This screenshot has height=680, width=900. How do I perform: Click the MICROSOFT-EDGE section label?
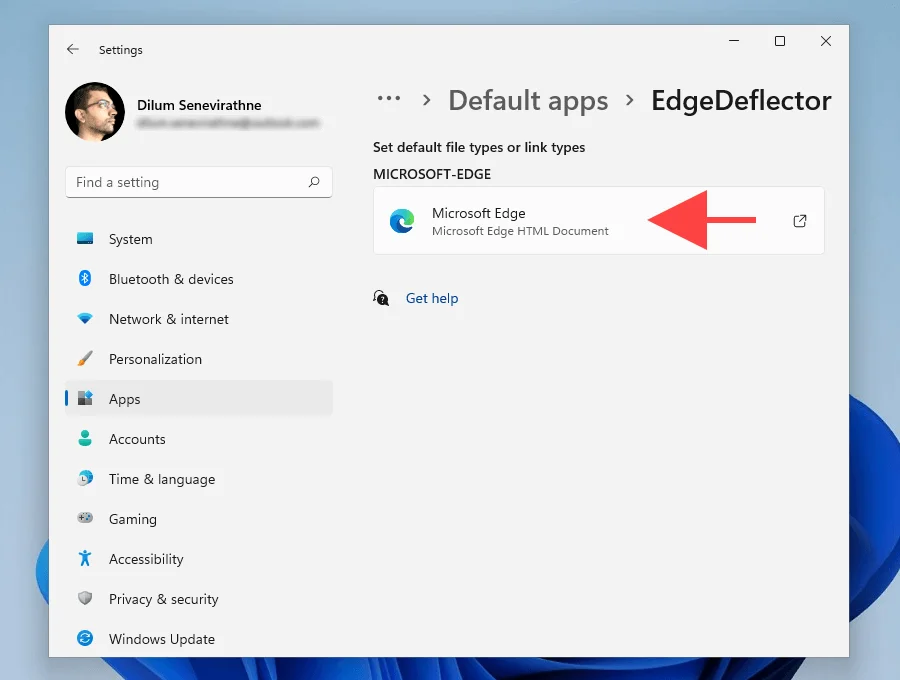(432, 174)
